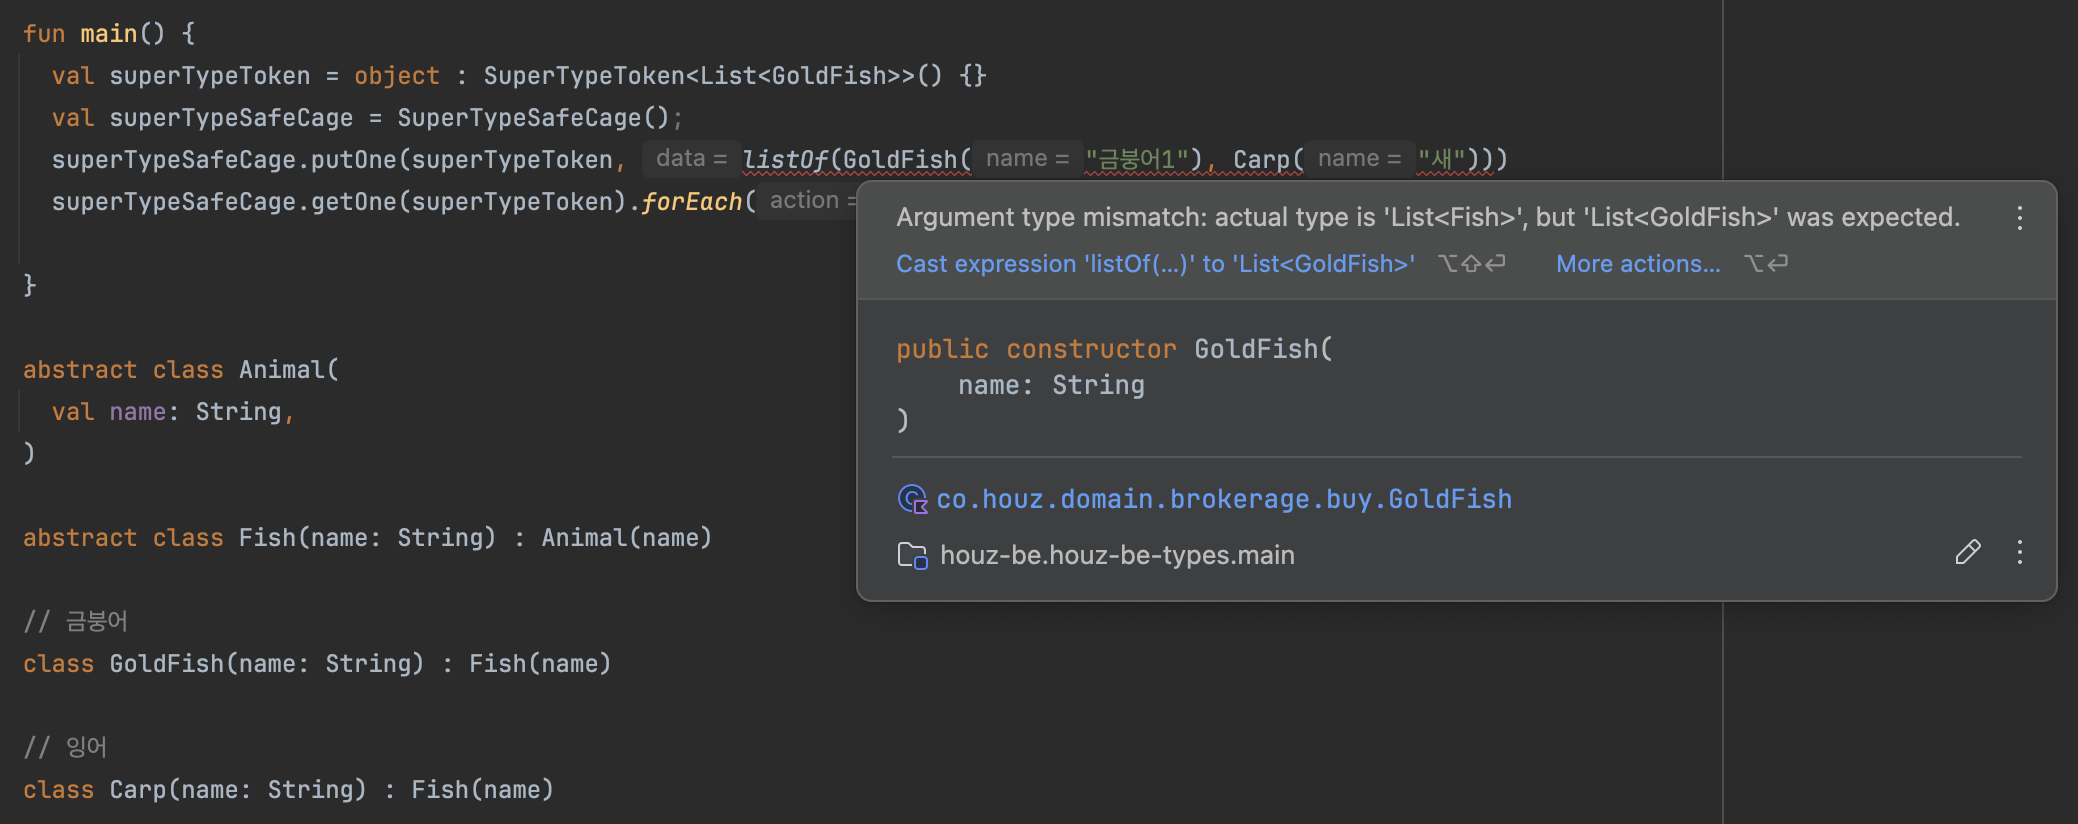
Task: Follow the co.houz.domain.brokerage.buy.GoldFish link
Action: (1224, 499)
